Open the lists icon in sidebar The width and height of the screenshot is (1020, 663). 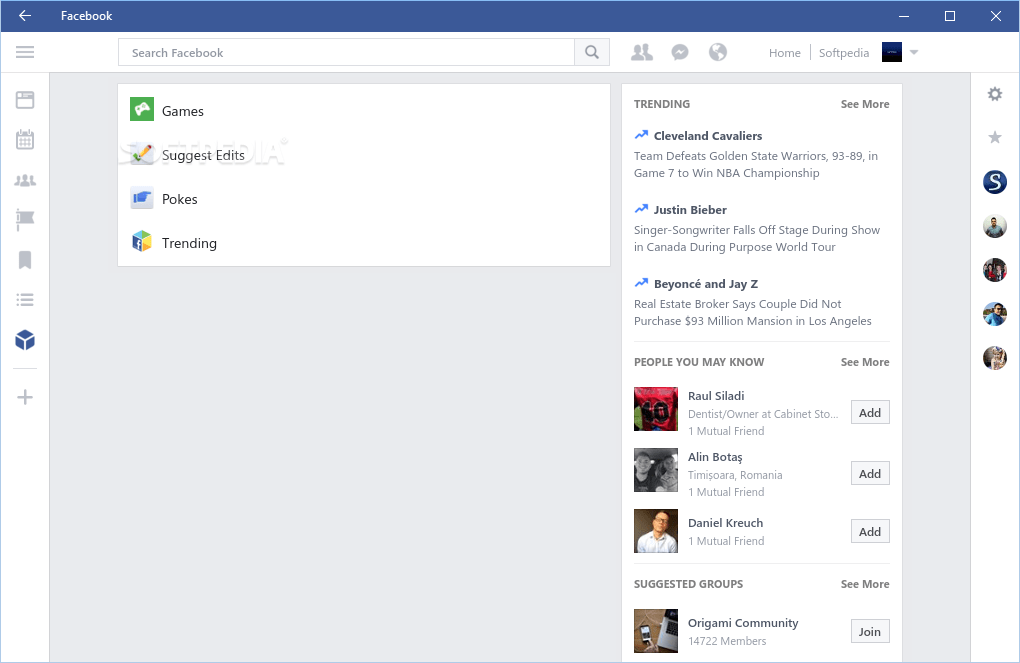click(25, 300)
